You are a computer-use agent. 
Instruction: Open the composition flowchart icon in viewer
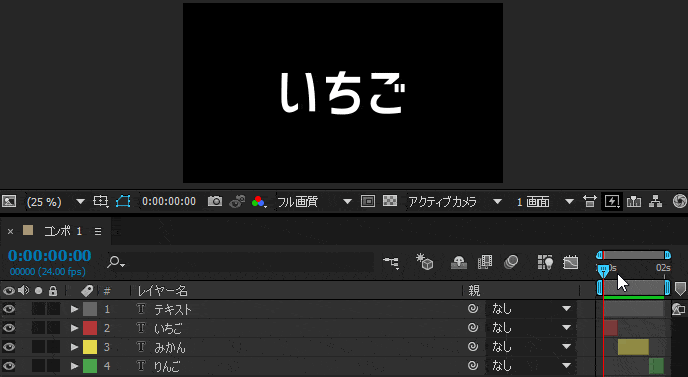[656, 201]
